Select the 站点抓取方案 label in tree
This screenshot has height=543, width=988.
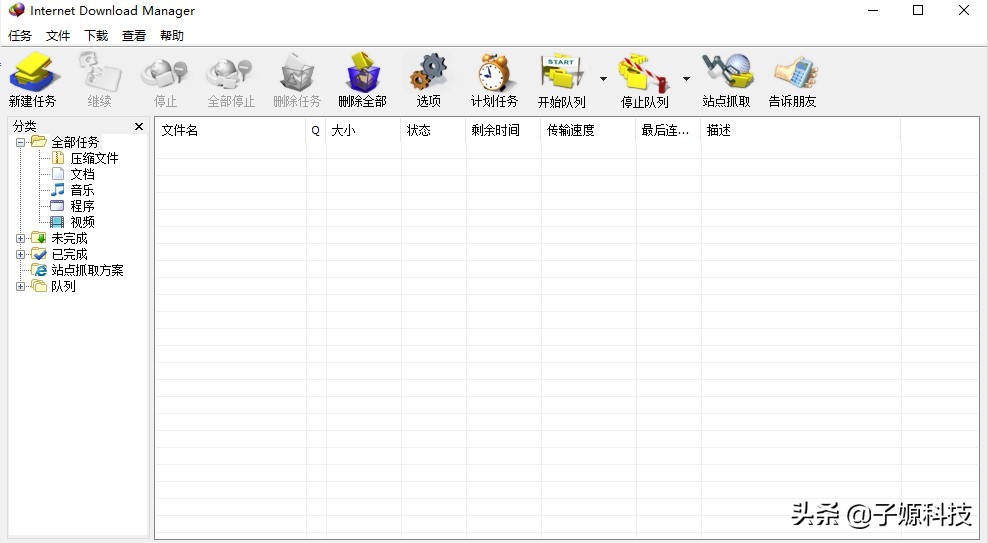[88, 270]
